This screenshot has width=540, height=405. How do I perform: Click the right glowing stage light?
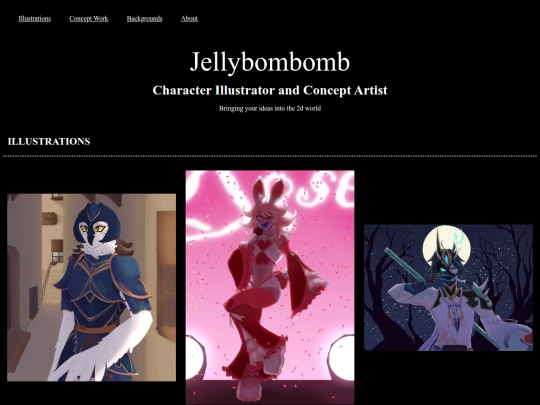point(342,357)
